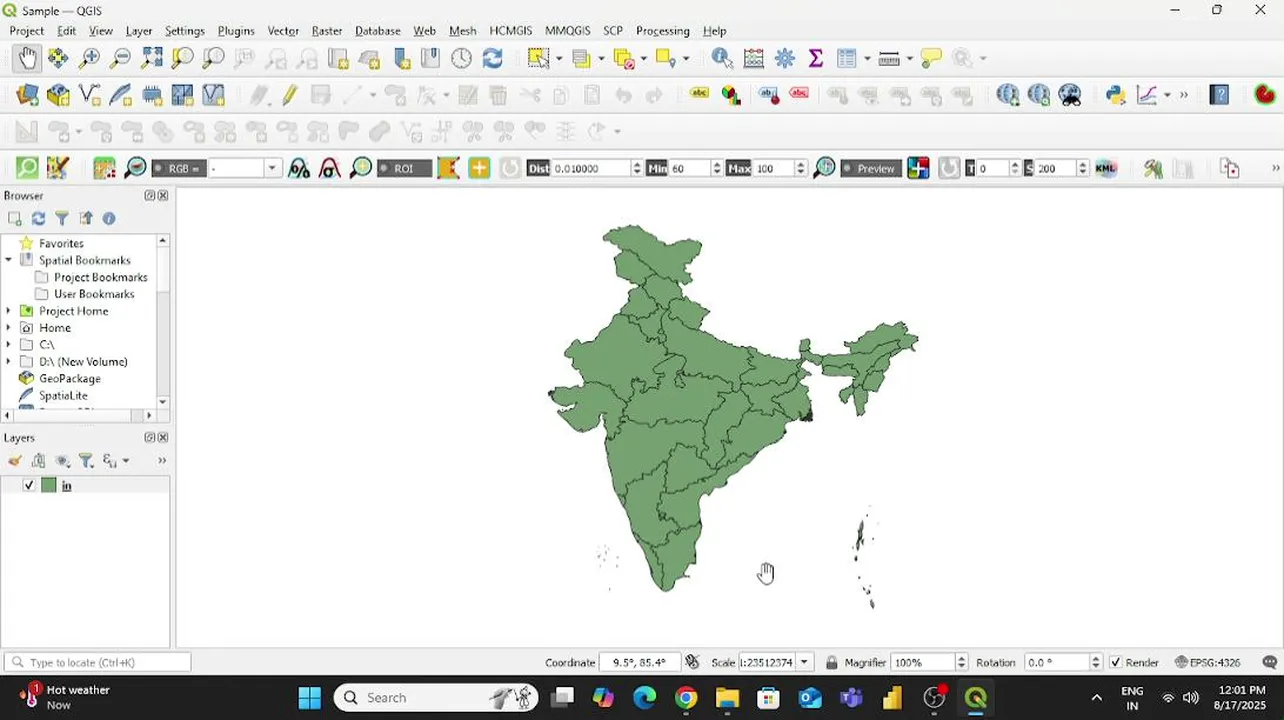This screenshot has width=1284, height=720.
Task: Open the Plugins menu
Action: (x=236, y=31)
